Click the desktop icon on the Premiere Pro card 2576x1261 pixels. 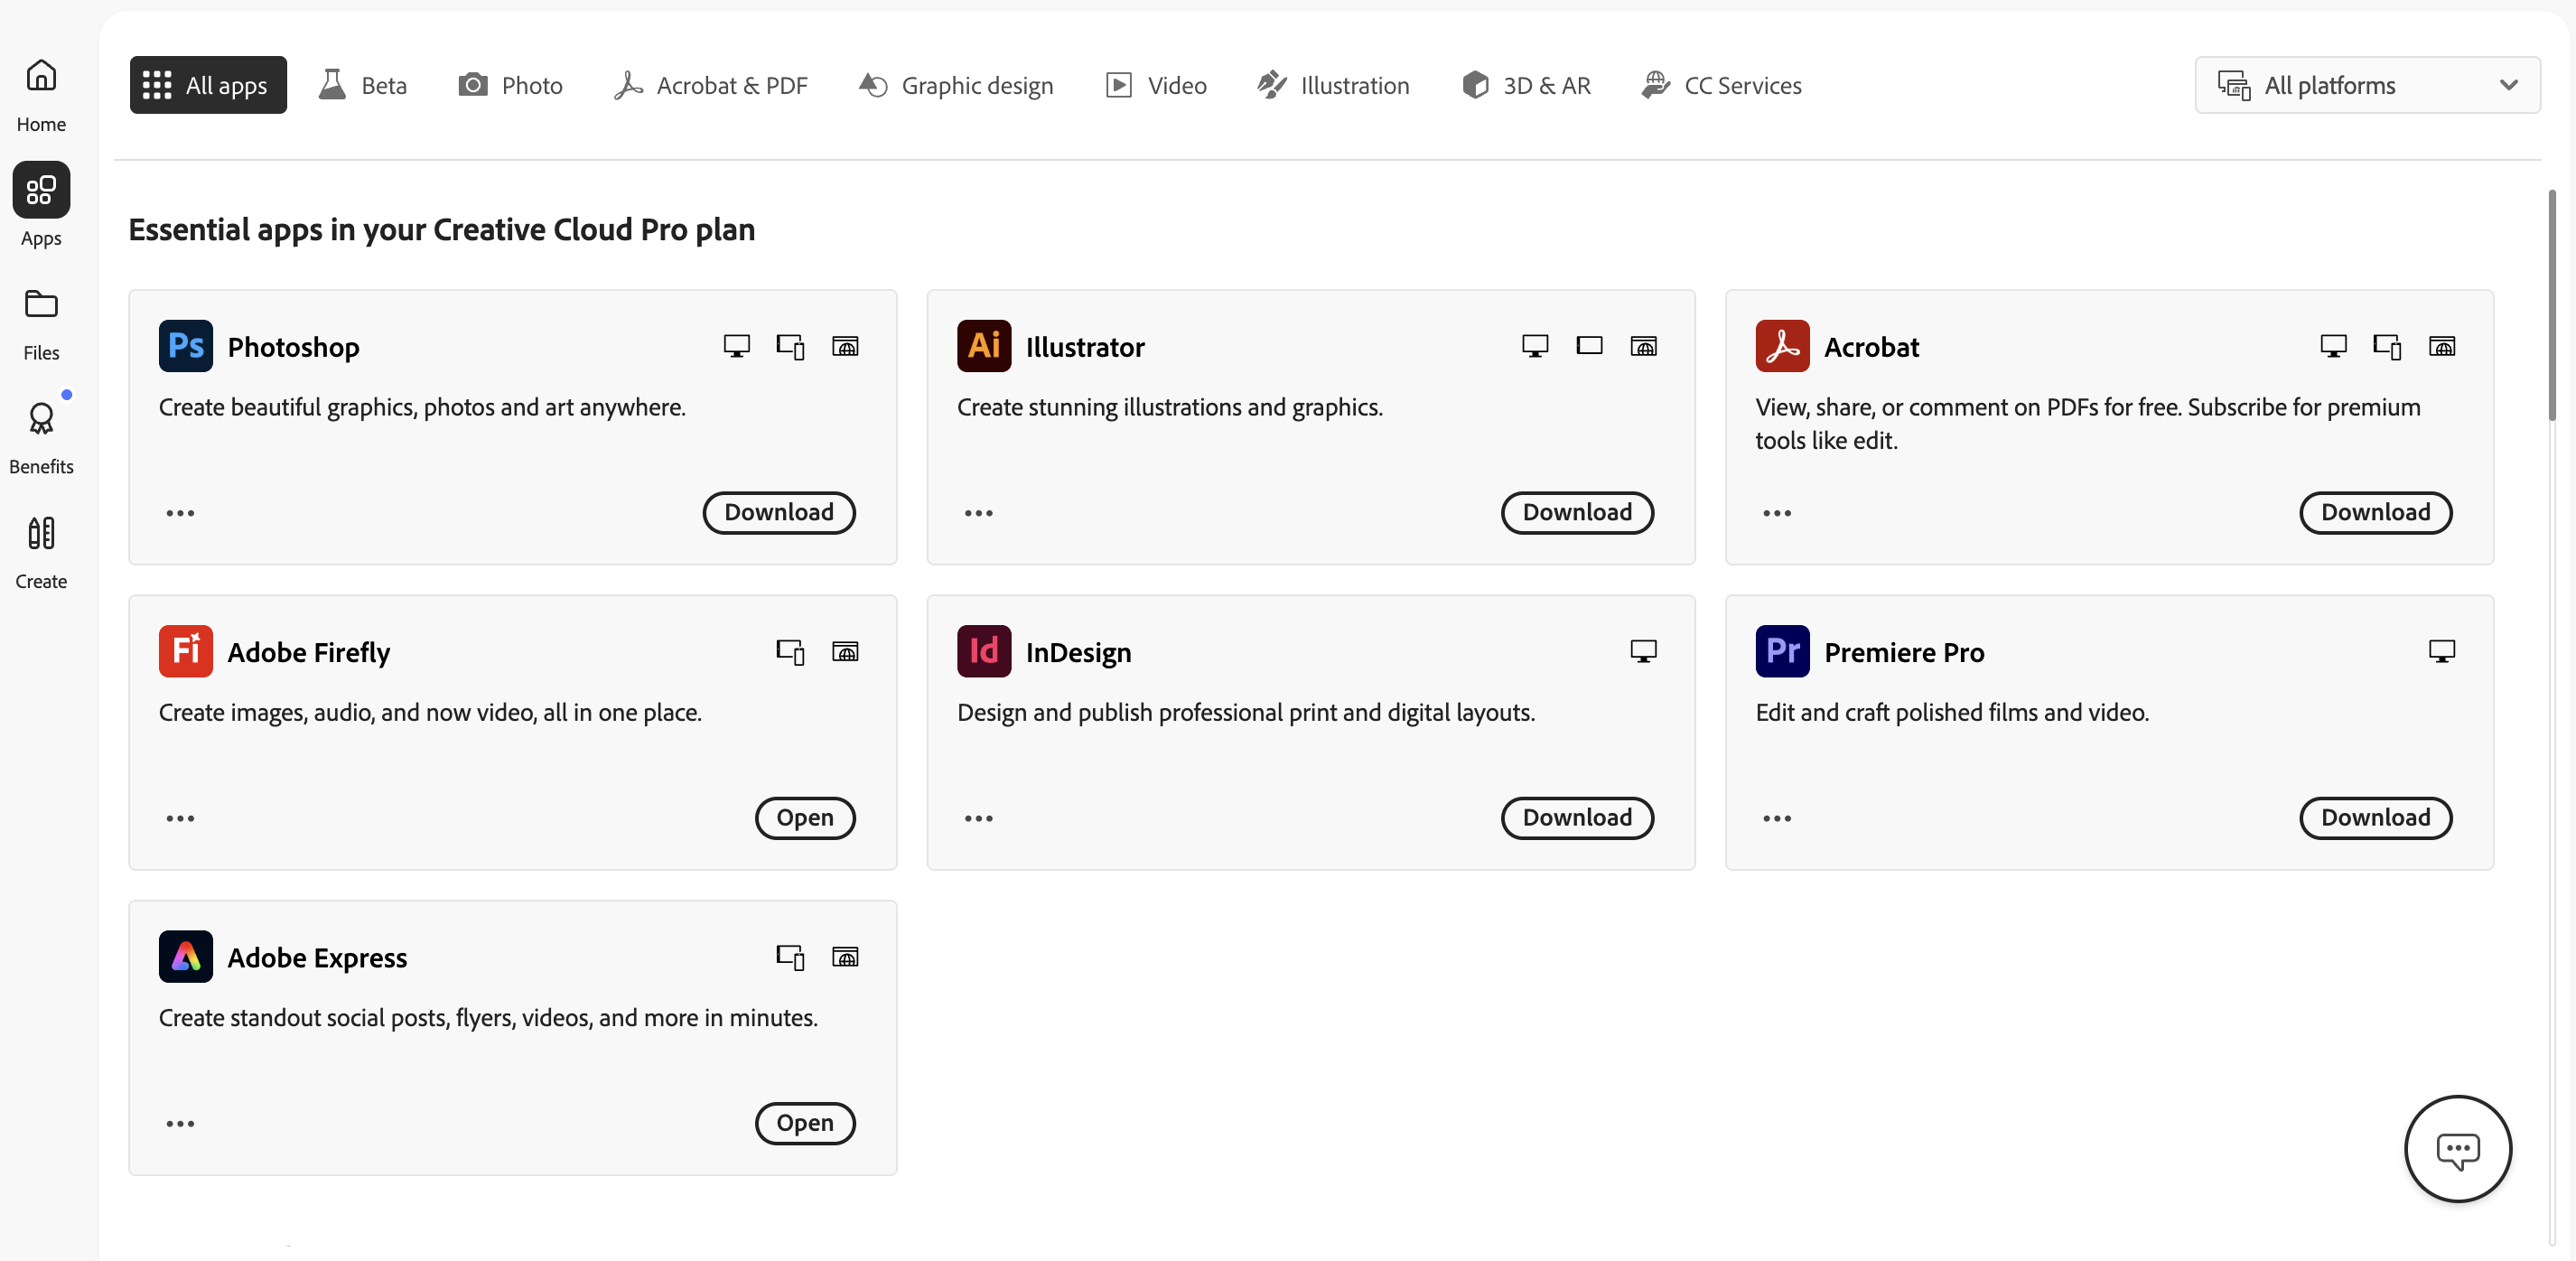click(2442, 650)
